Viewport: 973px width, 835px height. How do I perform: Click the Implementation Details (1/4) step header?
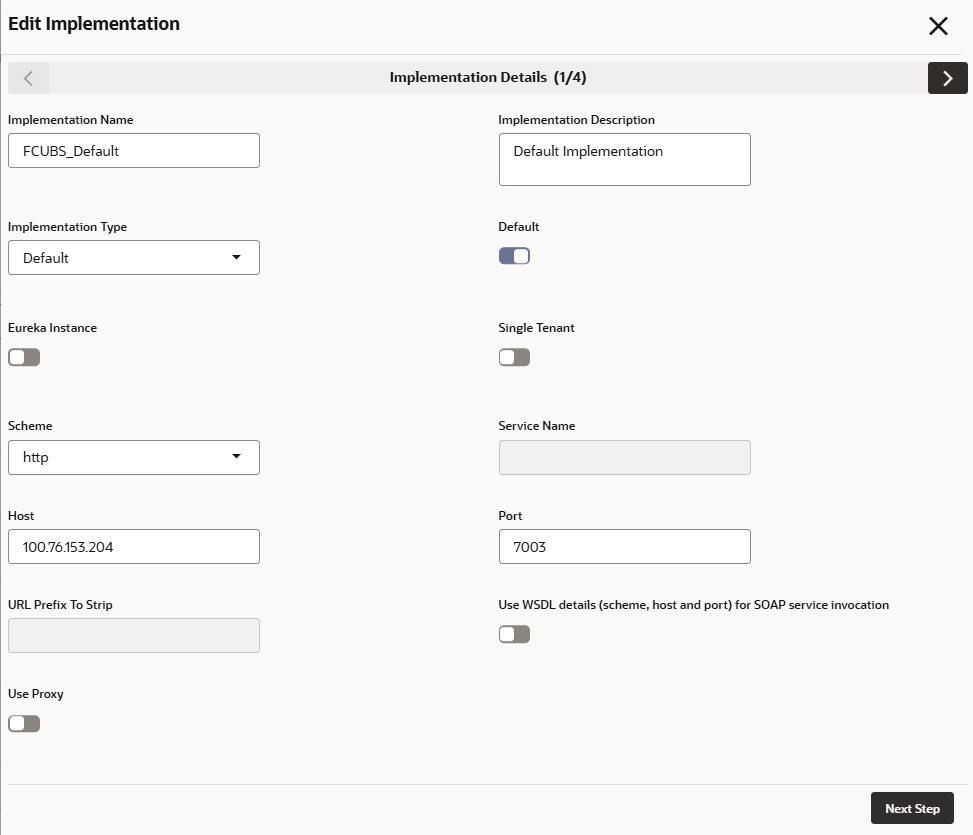coord(494,77)
